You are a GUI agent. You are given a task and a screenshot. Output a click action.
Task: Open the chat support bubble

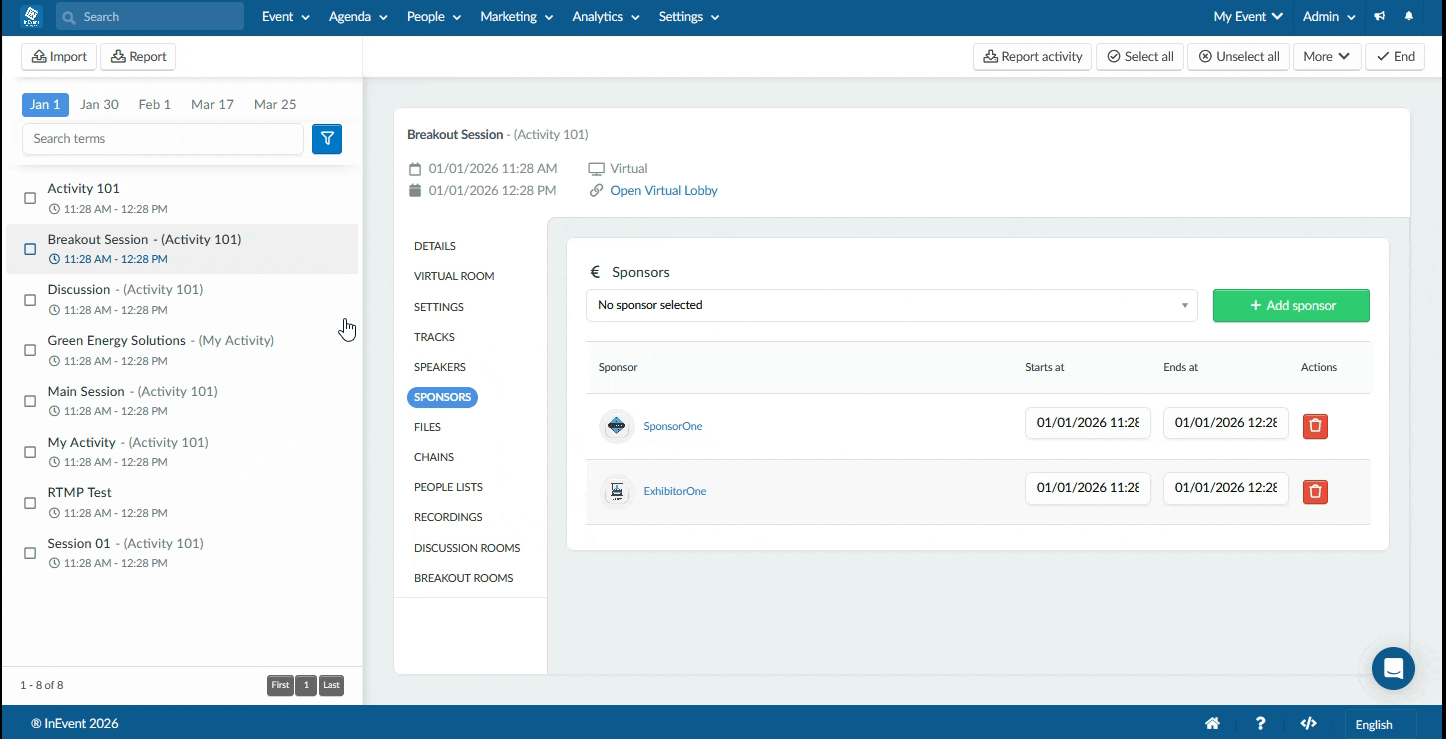(1393, 669)
